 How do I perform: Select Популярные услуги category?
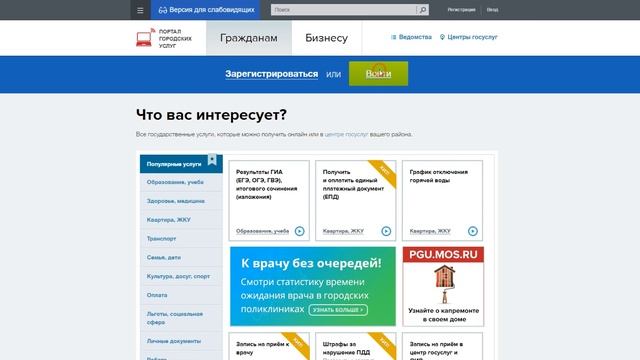181,164
